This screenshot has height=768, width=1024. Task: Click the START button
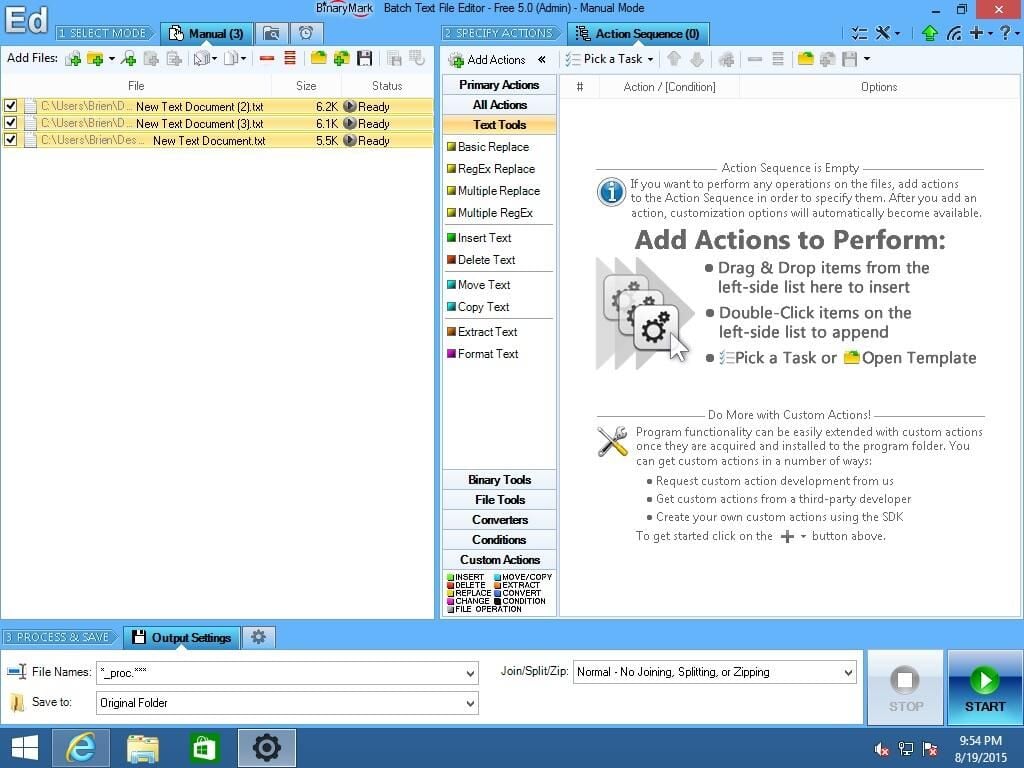click(x=985, y=688)
